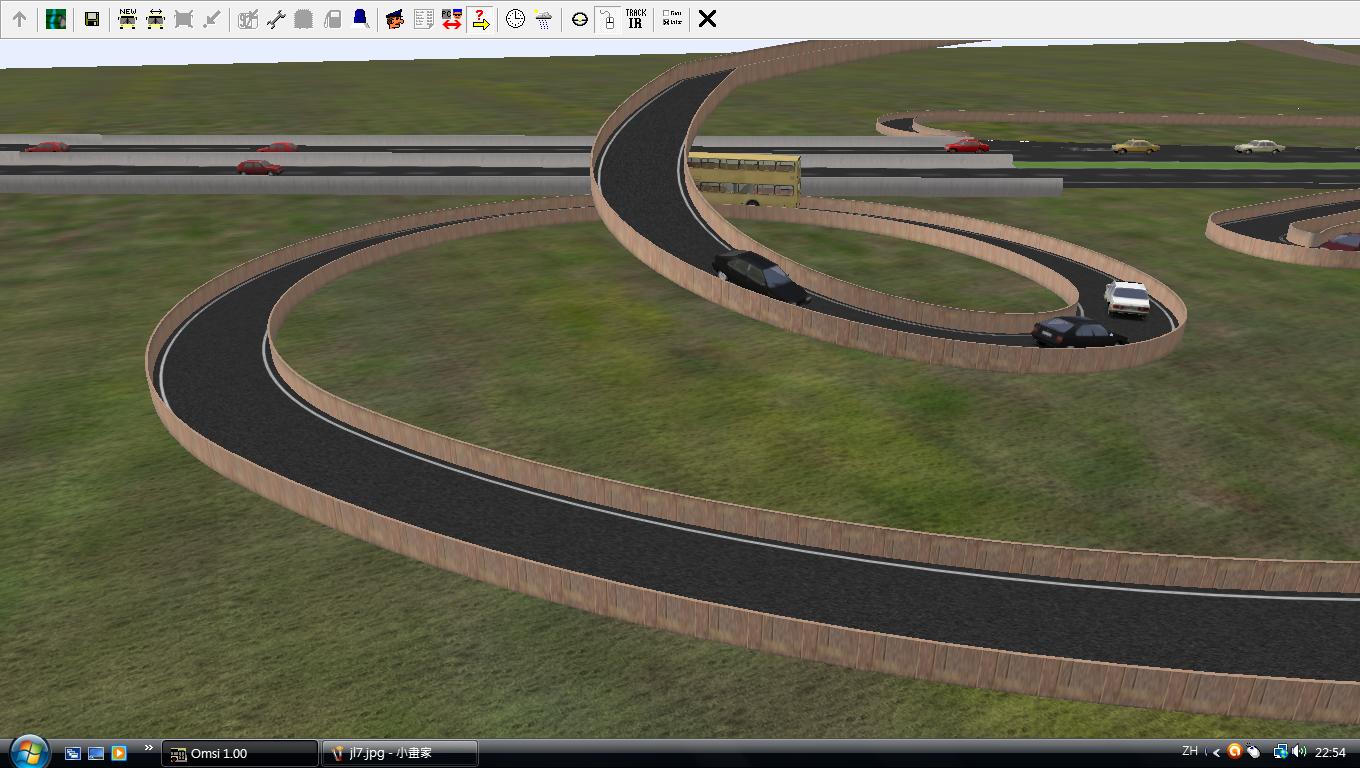Screen dimensions: 1360x768
Task: Open the Windows Start button
Action: [28, 751]
